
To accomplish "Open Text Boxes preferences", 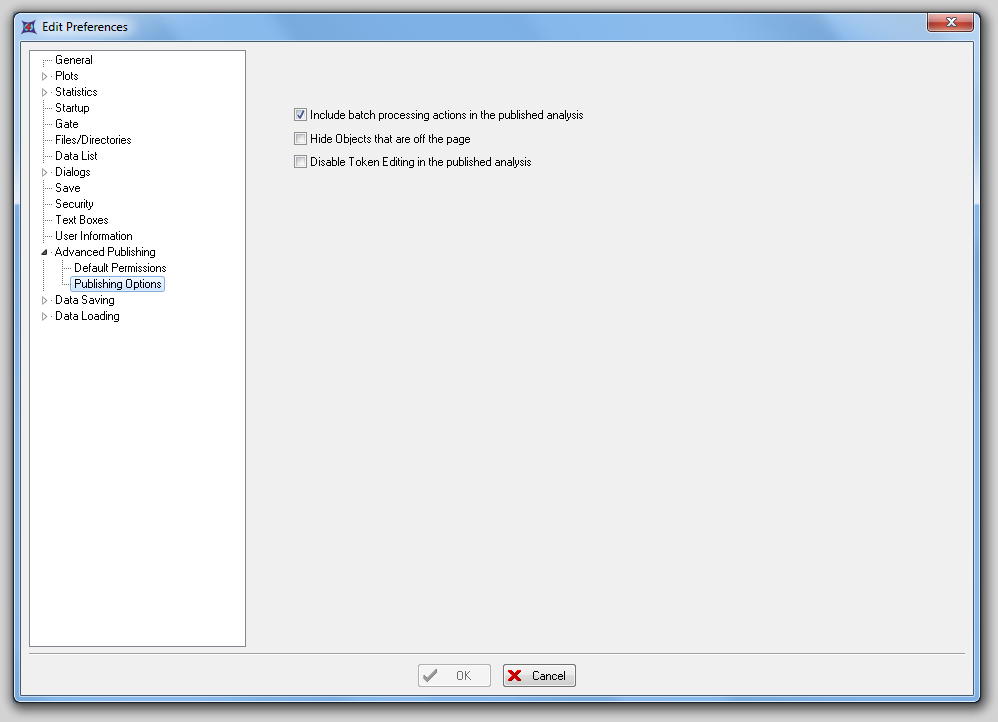I will (81, 220).
